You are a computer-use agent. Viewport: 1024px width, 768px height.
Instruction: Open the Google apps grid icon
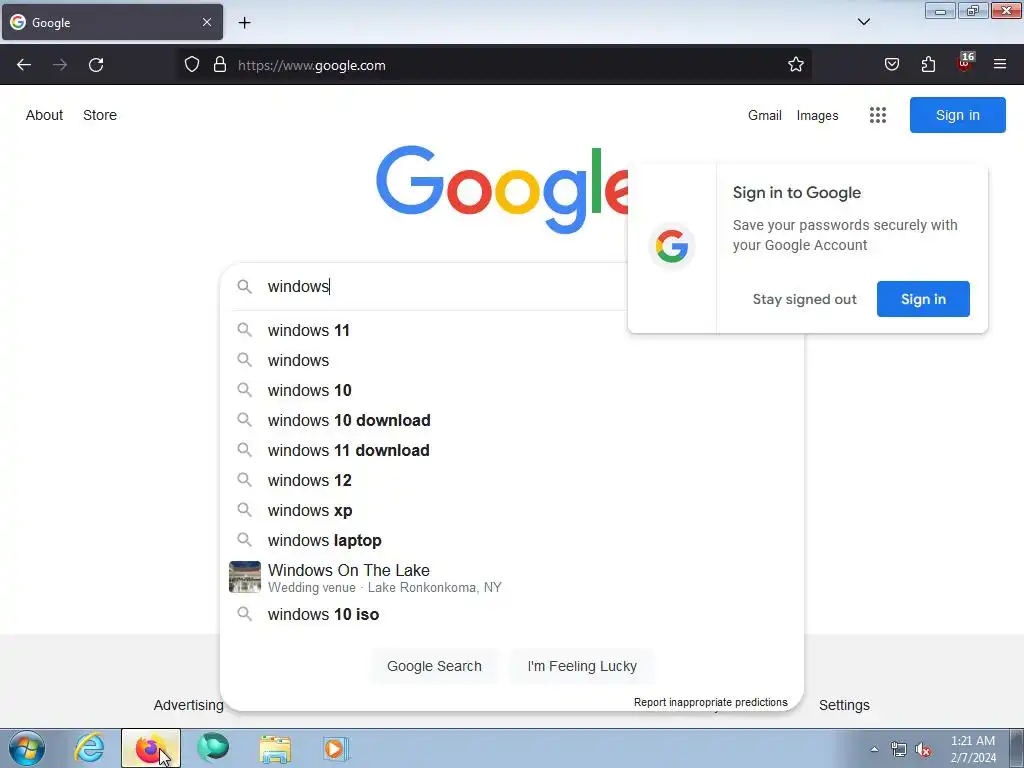[x=878, y=115]
